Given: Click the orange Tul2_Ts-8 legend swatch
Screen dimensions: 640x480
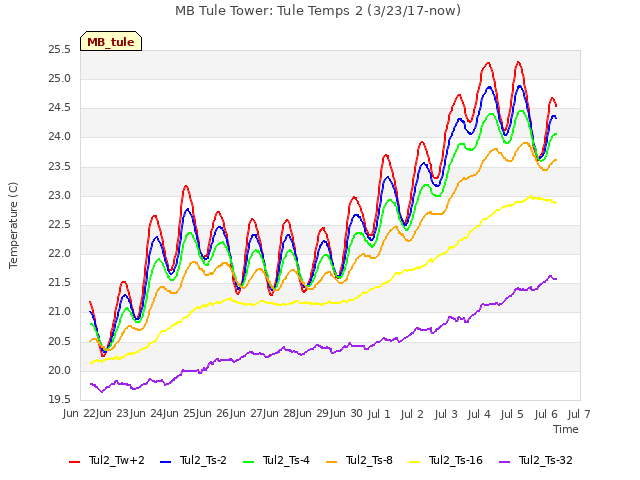Looking at the screenshot, I should point(332,462).
